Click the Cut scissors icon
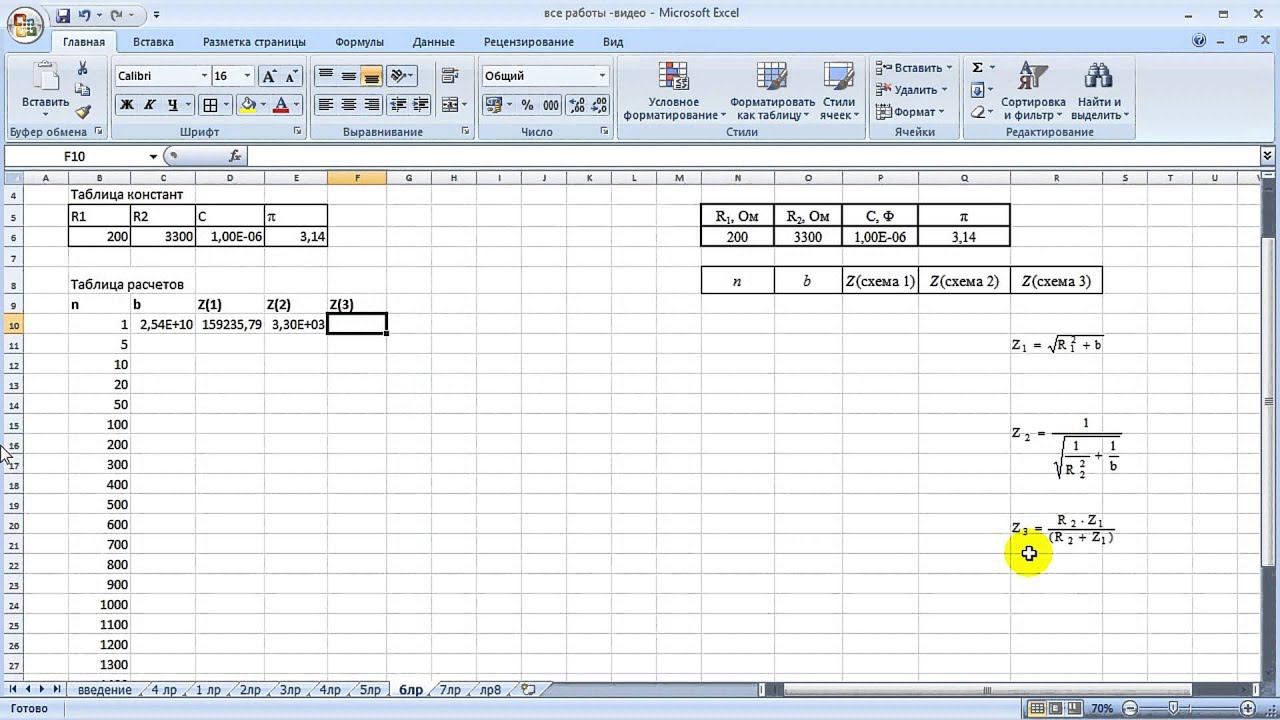The width and height of the screenshot is (1280, 720). pos(83,68)
